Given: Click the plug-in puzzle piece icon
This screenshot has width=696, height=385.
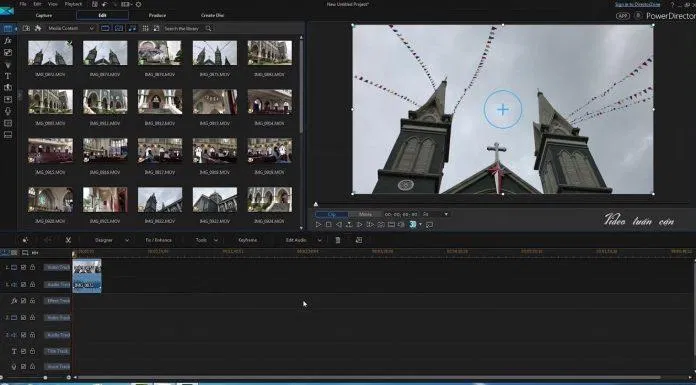Looking at the screenshot, I should [38, 28].
